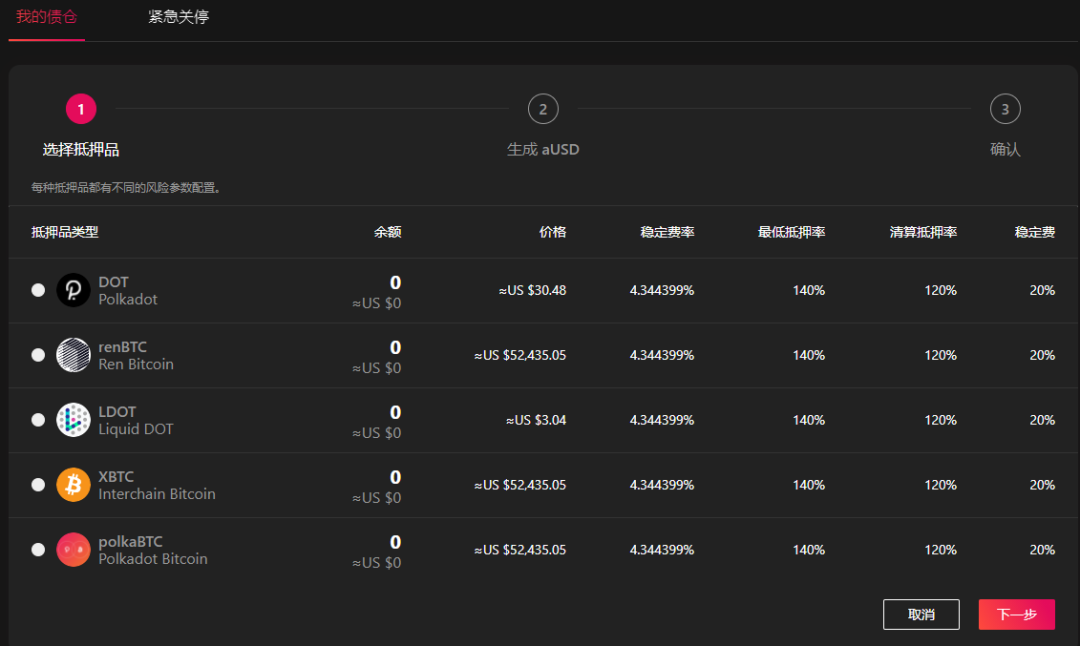
Task: Switch to the 我的债仓 tab
Action: tap(46, 17)
